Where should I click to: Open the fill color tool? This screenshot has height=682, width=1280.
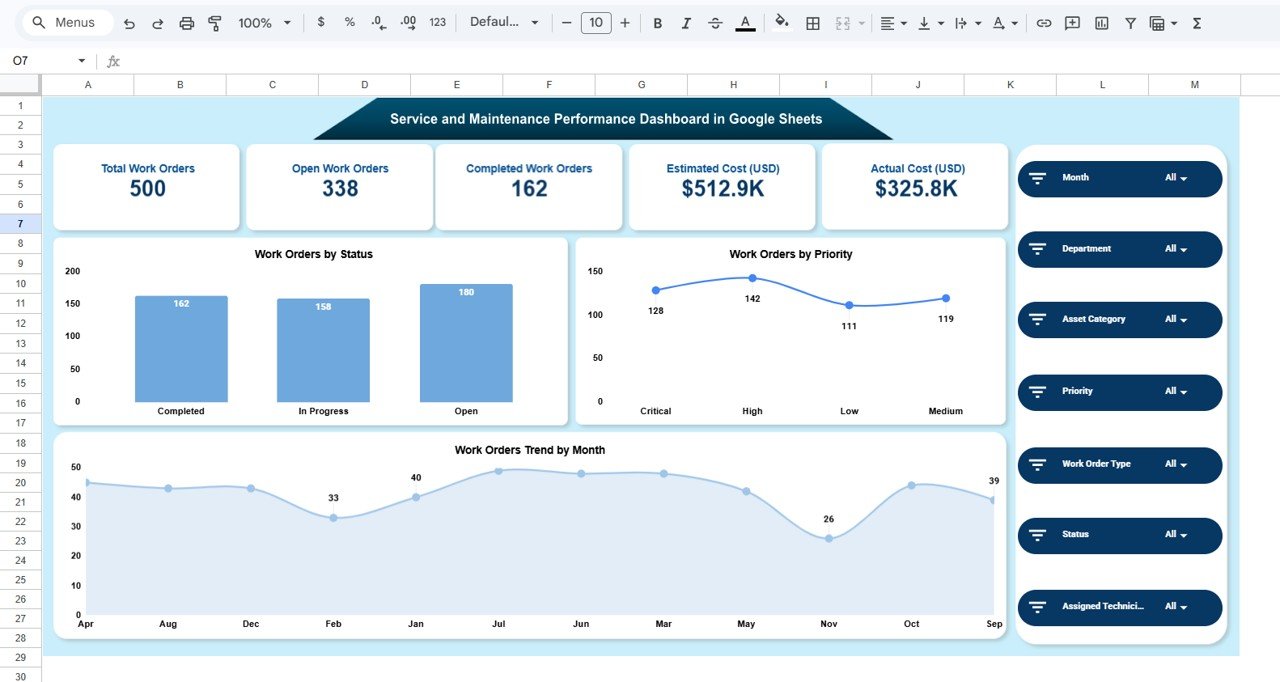[781, 22]
